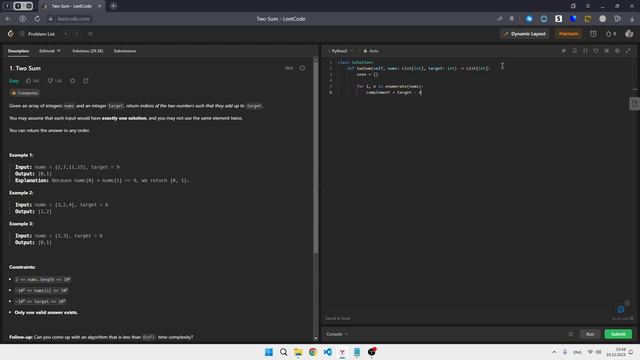The height and width of the screenshot is (360, 640).
Task: Click the format code lines icon
Action: point(564,51)
